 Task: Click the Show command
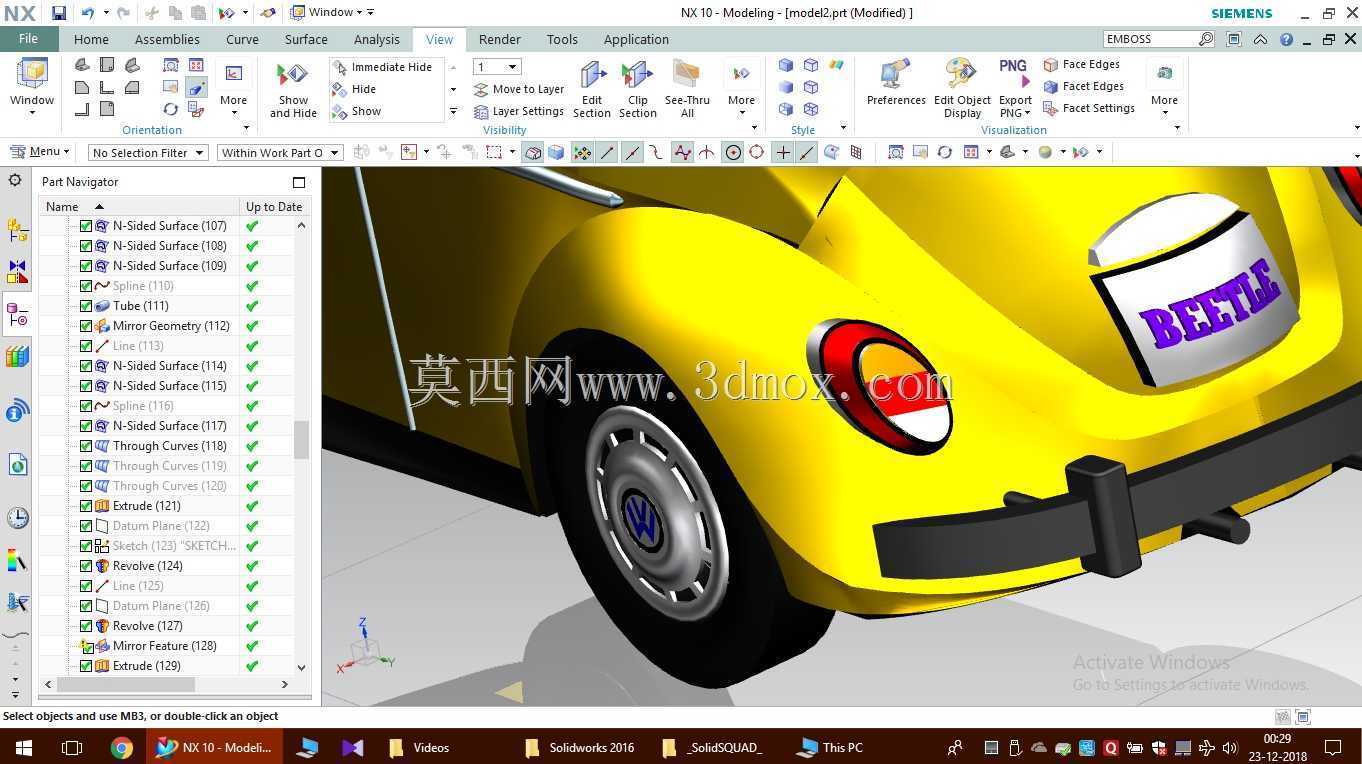(x=357, y=111)
